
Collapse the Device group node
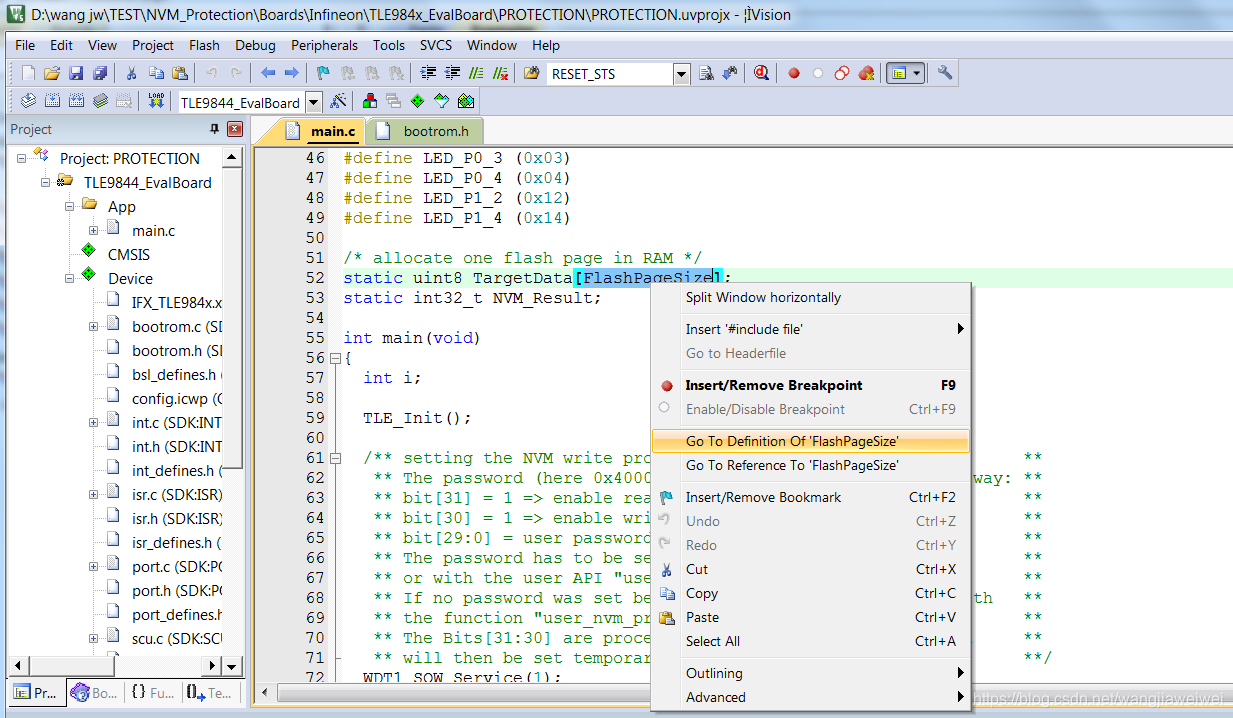pos(70,278)
